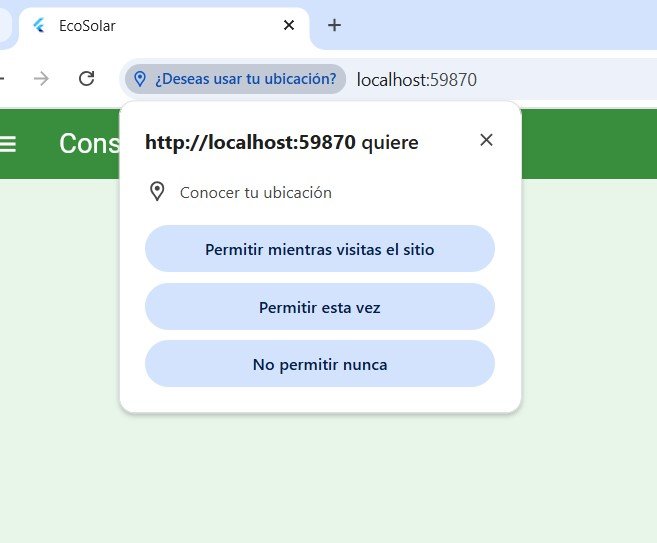Click the location pin icon in popup
This screenshot has width=657, height=543.
157,191
